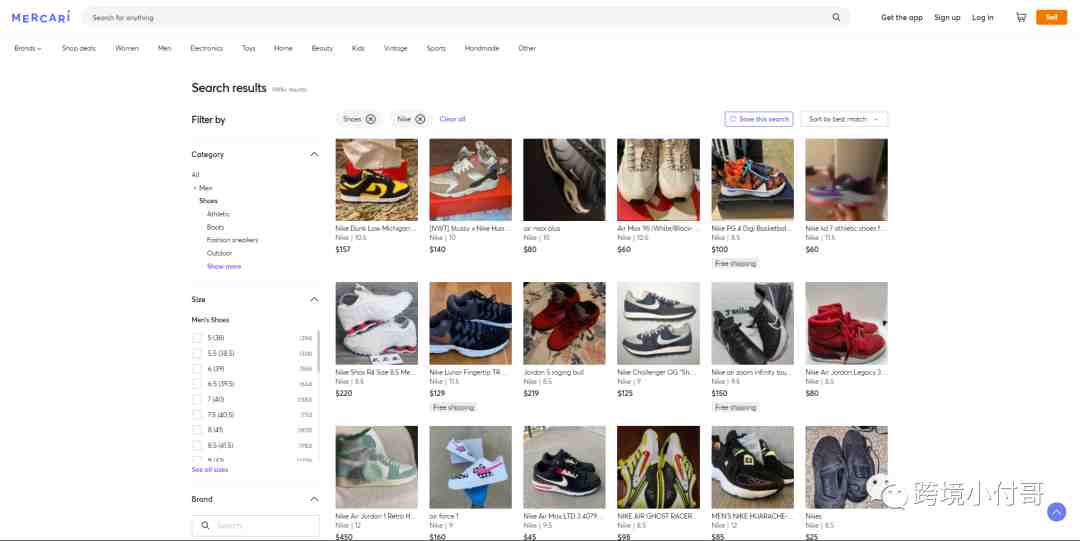Open the Air Max 95 White/Black thumbnail
Screen dimensions: 1080x541
click(x=658, y=179)
